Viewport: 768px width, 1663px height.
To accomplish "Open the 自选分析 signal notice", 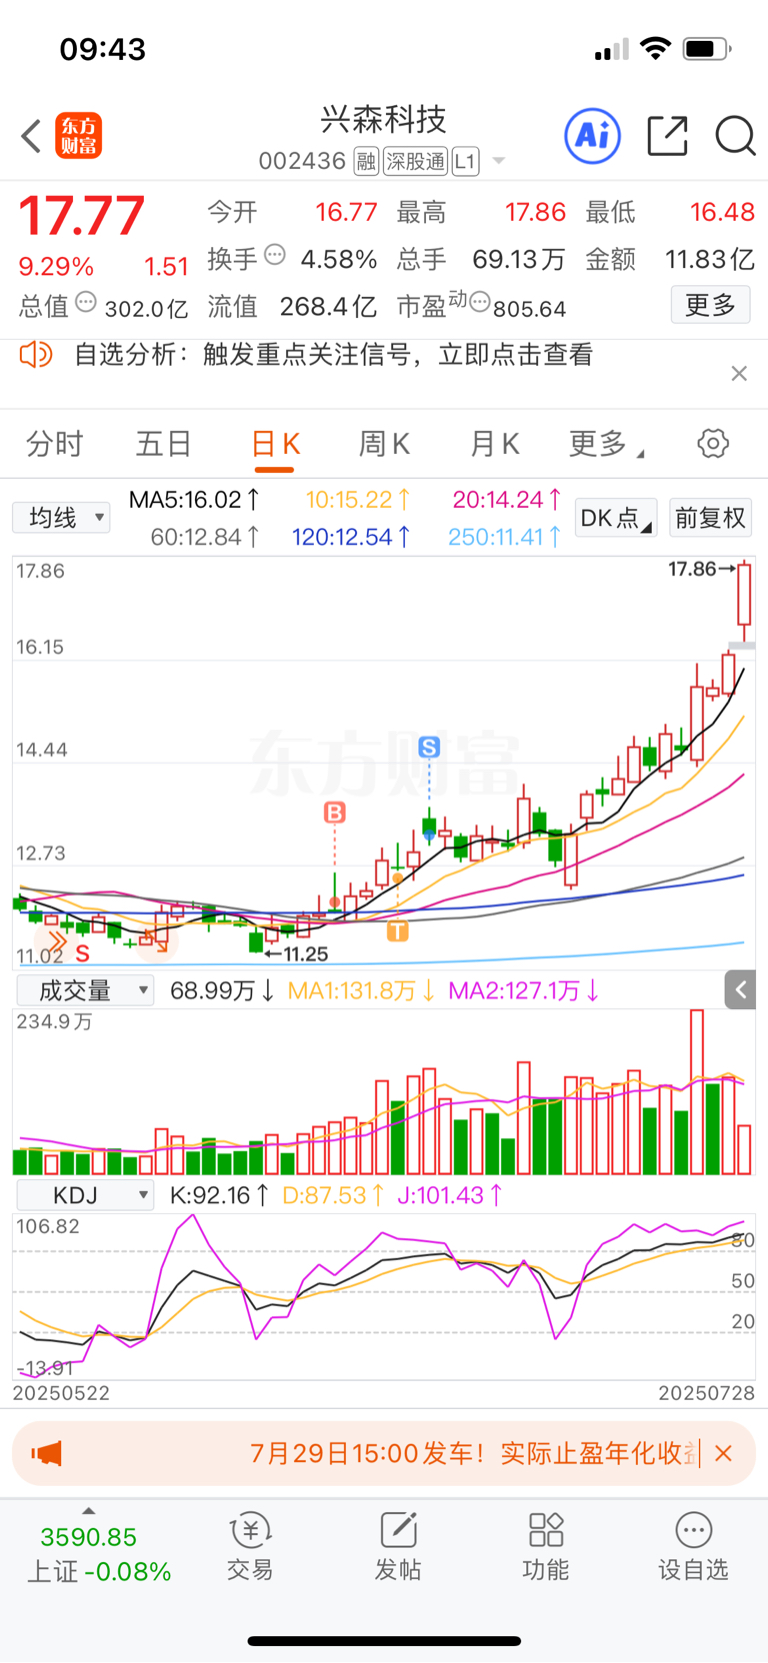I will 334,355.
